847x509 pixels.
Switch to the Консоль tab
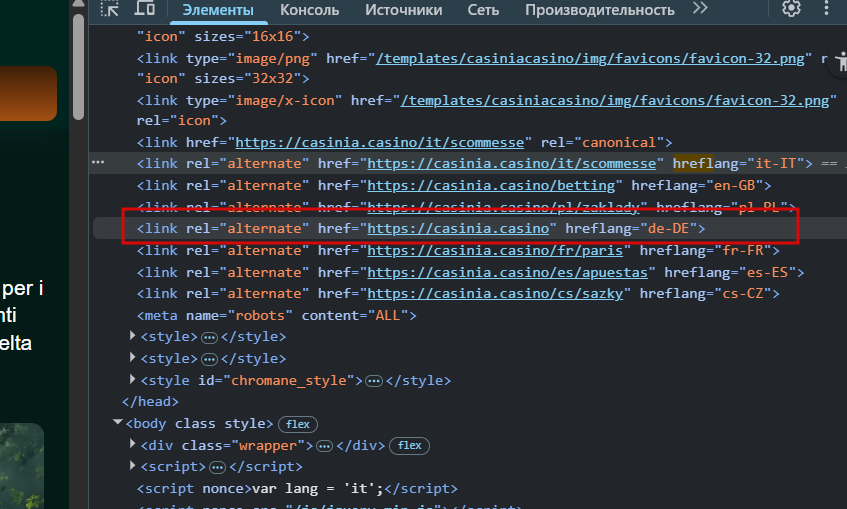pos(310,10)
